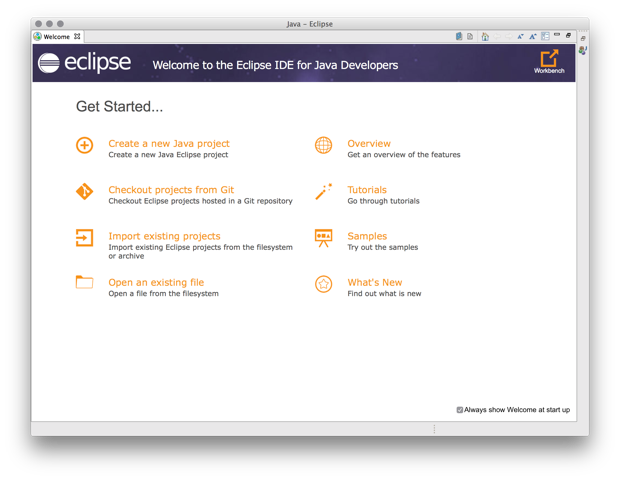Open the What's New link

pyautogui.click(x=375, y=282)
